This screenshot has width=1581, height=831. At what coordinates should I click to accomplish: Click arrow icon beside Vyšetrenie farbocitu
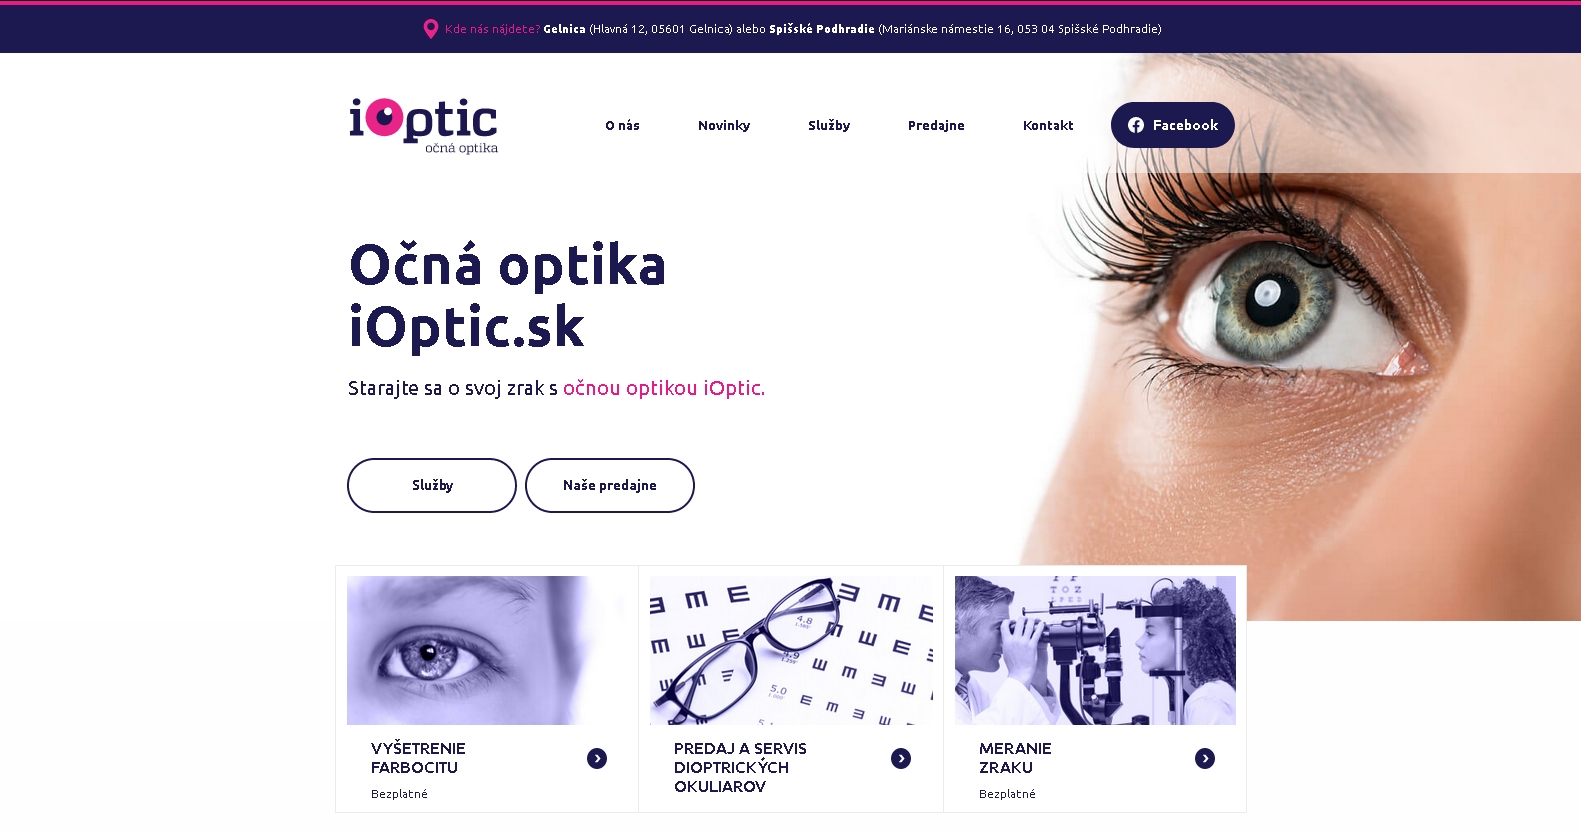tap(597, 759)
